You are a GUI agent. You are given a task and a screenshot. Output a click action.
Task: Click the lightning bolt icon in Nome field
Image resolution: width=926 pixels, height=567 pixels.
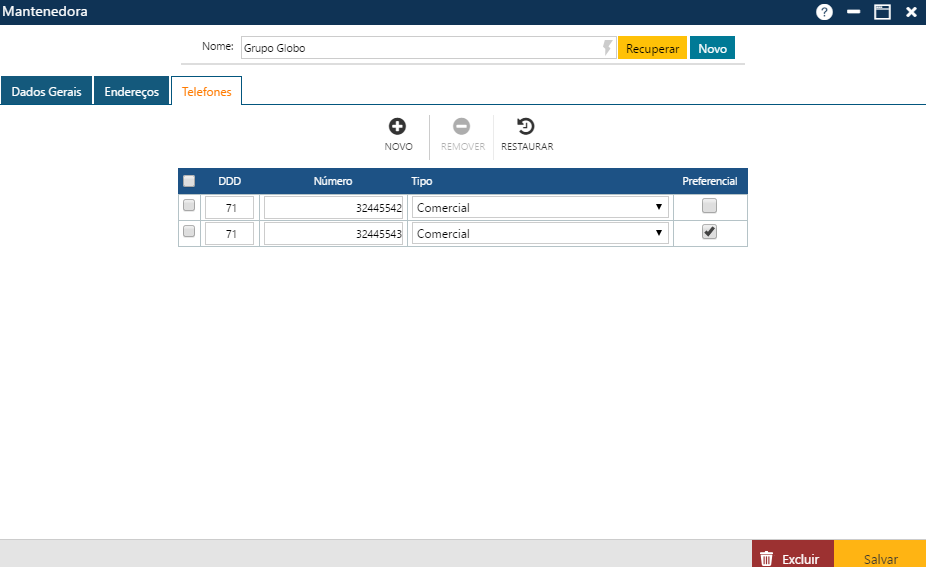point(606,48)
